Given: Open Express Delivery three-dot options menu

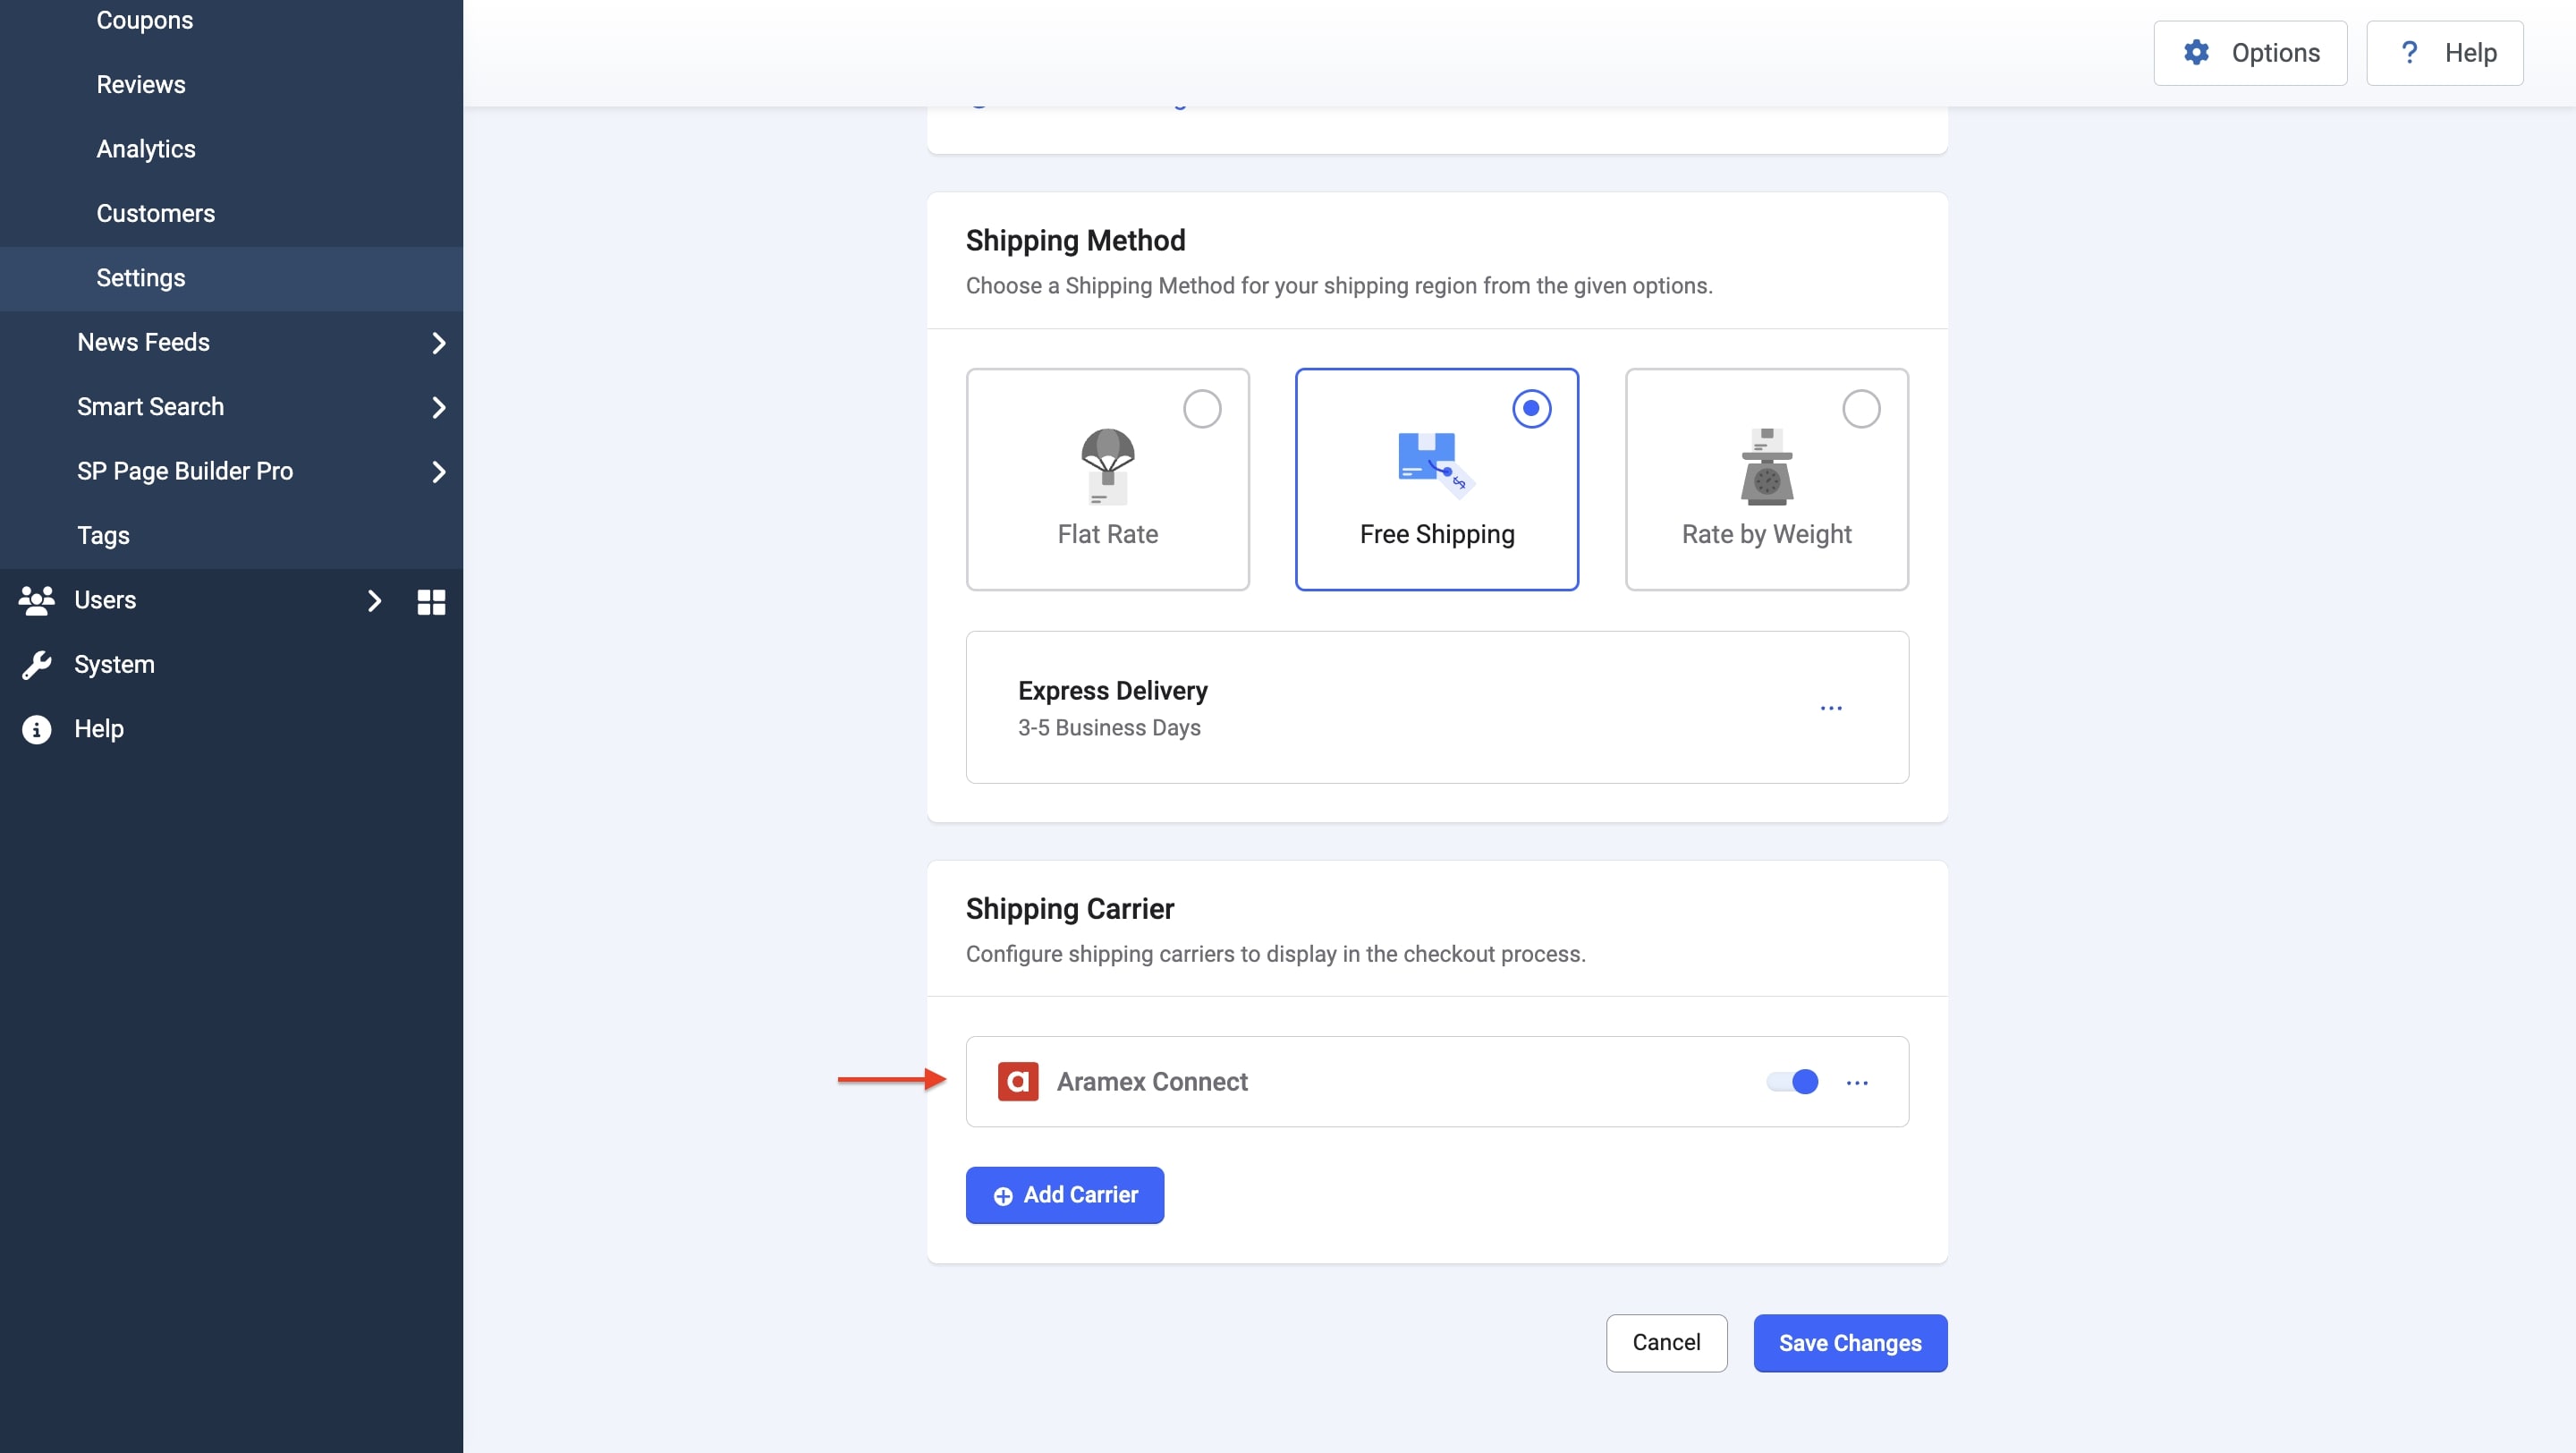Looking at the screenshot, I should [x=1830, y=707].
